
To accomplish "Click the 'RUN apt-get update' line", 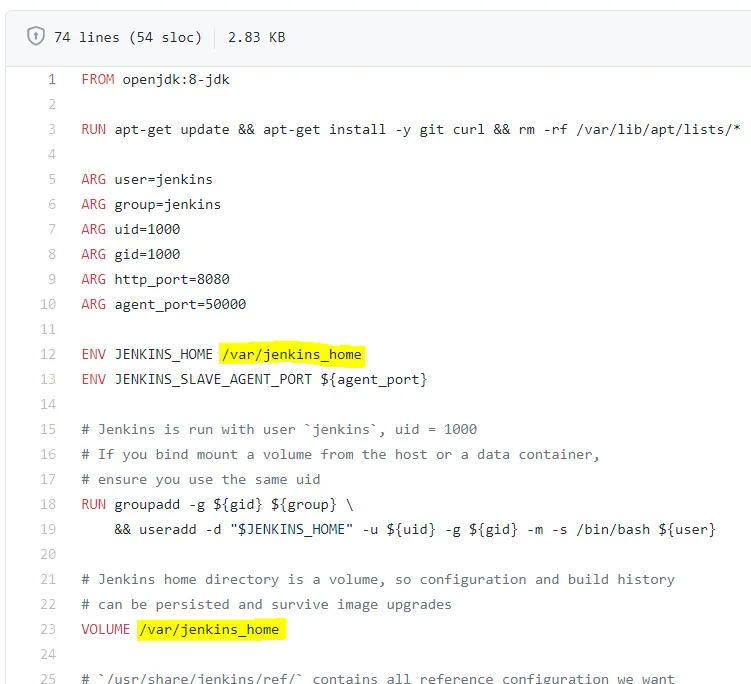I will (411, 130).
